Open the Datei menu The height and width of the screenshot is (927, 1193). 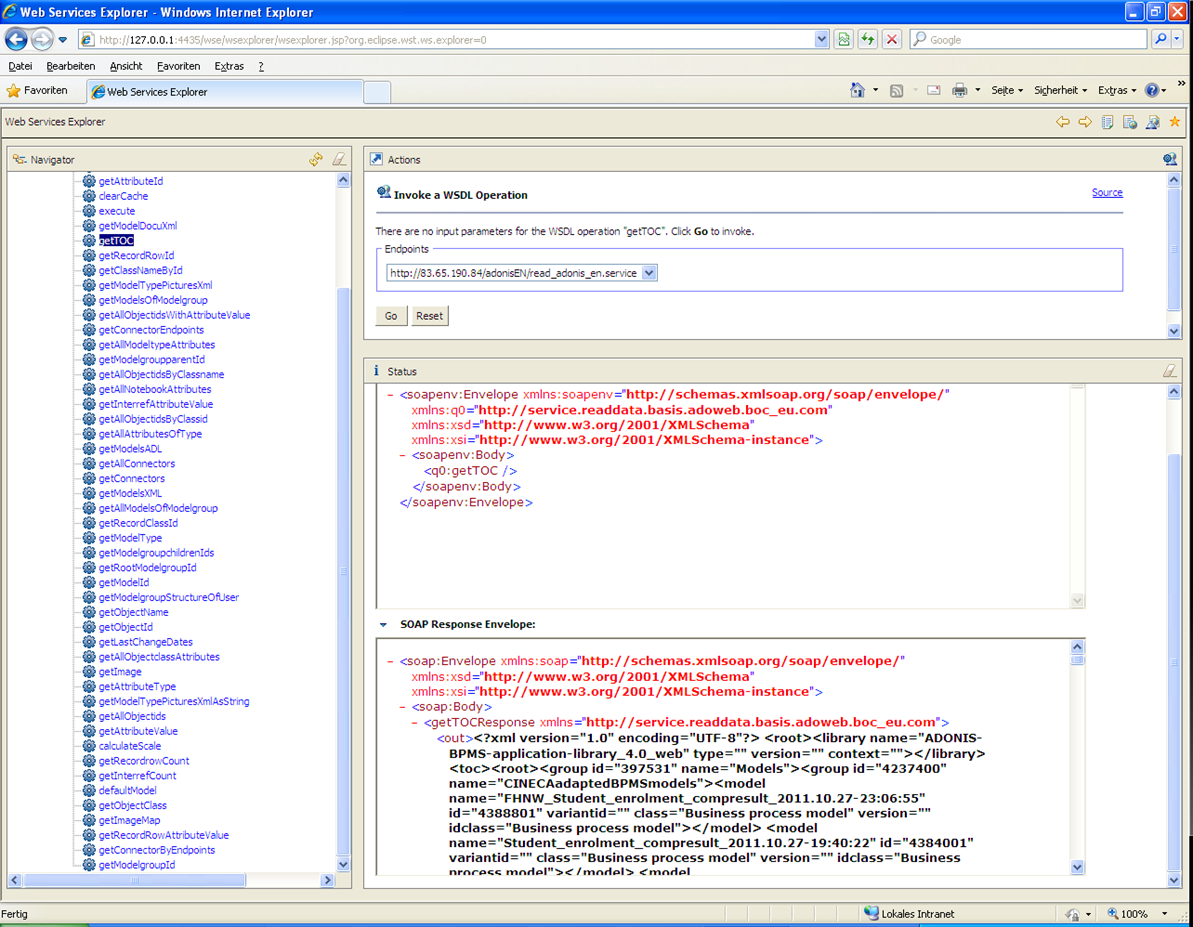20,66
